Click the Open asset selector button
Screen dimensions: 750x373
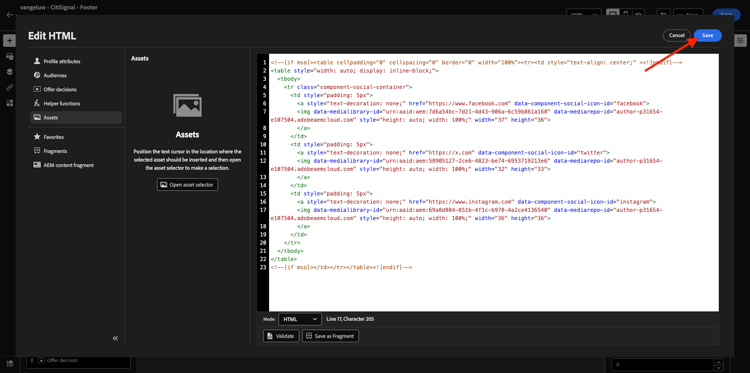(188, 185)
